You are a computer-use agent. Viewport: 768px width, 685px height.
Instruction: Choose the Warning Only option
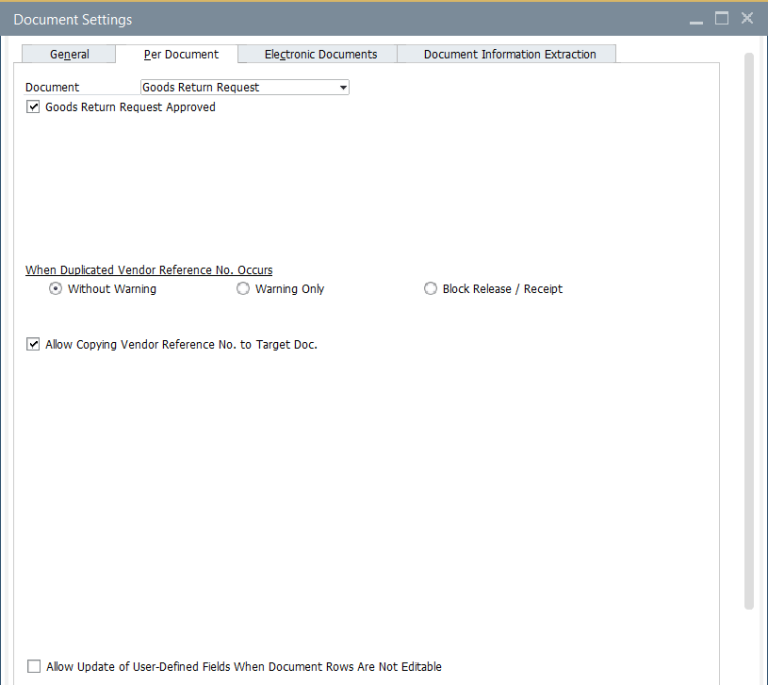click(x=243, y=289)
